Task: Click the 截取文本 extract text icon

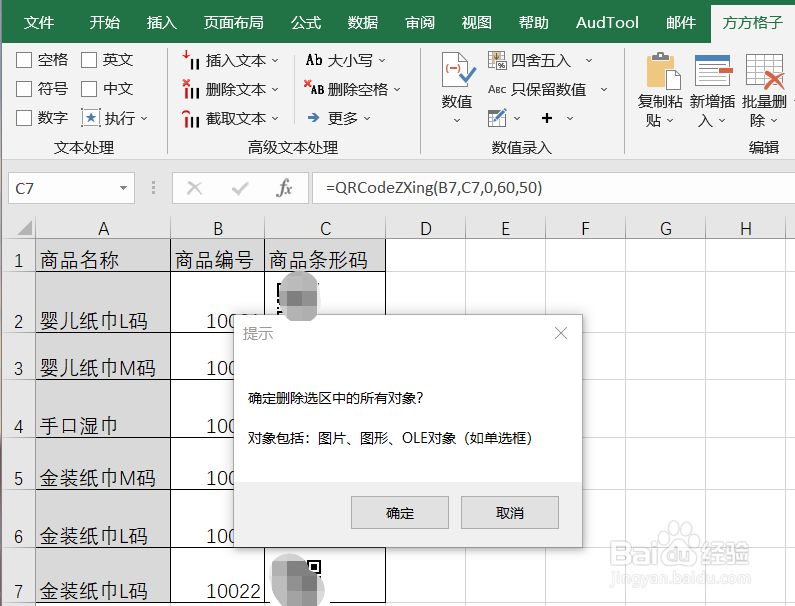Action: click(x=191, y=119)
